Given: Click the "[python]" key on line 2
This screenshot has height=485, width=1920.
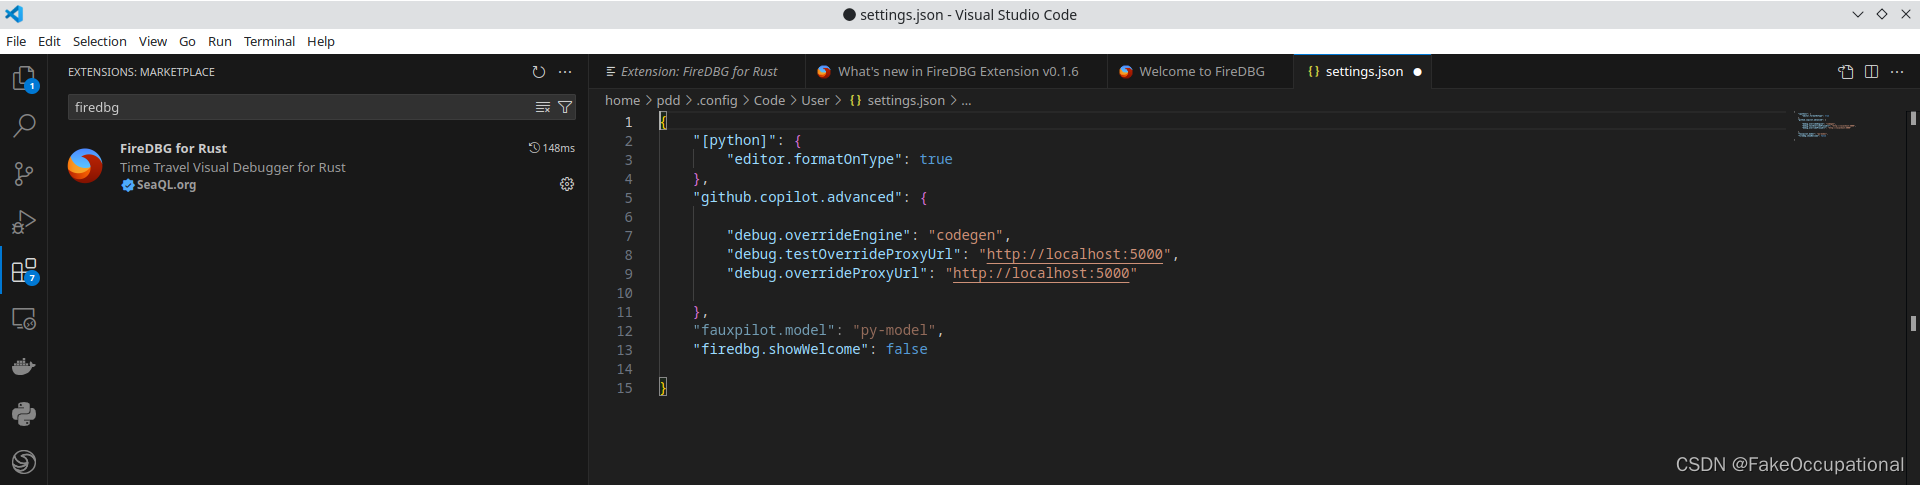Looking at the screenshot, I should click(x=734, y=141).
